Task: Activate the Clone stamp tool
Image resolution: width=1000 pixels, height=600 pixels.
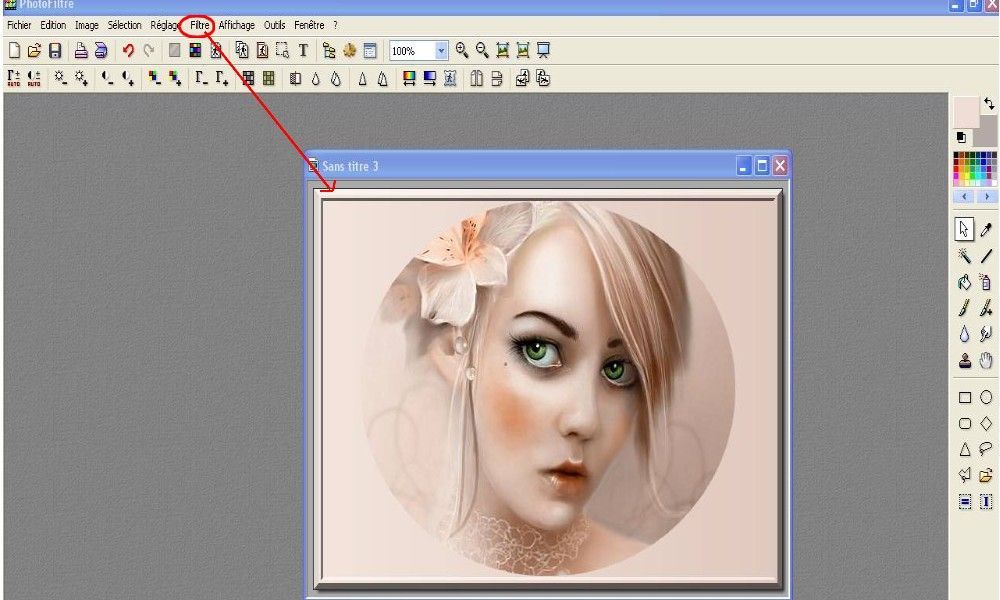Action: 964,360
